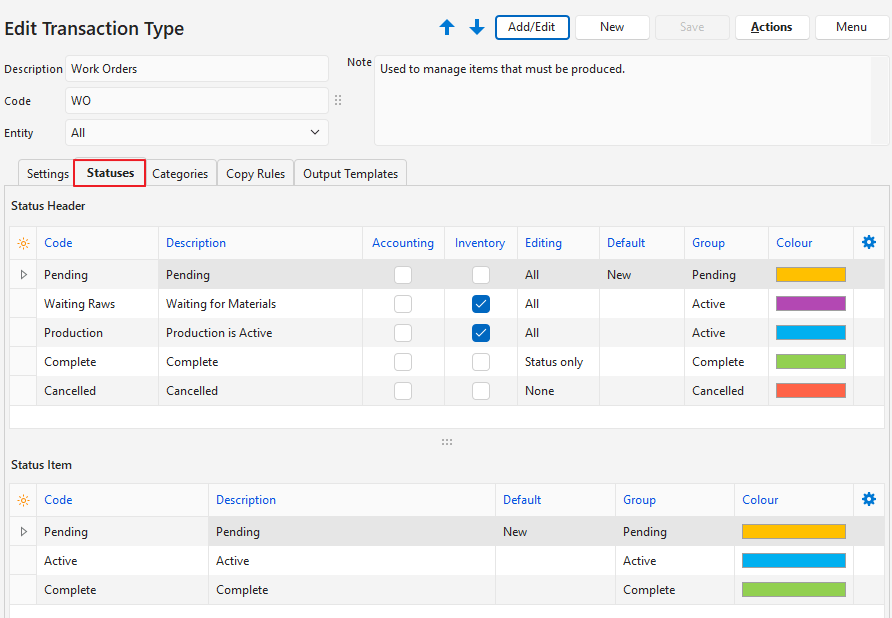Viewport: 892px width, 618px height.
Task: Click drag handle icon beside Code field
Action: pyautogui.click(x=338, y=101)
